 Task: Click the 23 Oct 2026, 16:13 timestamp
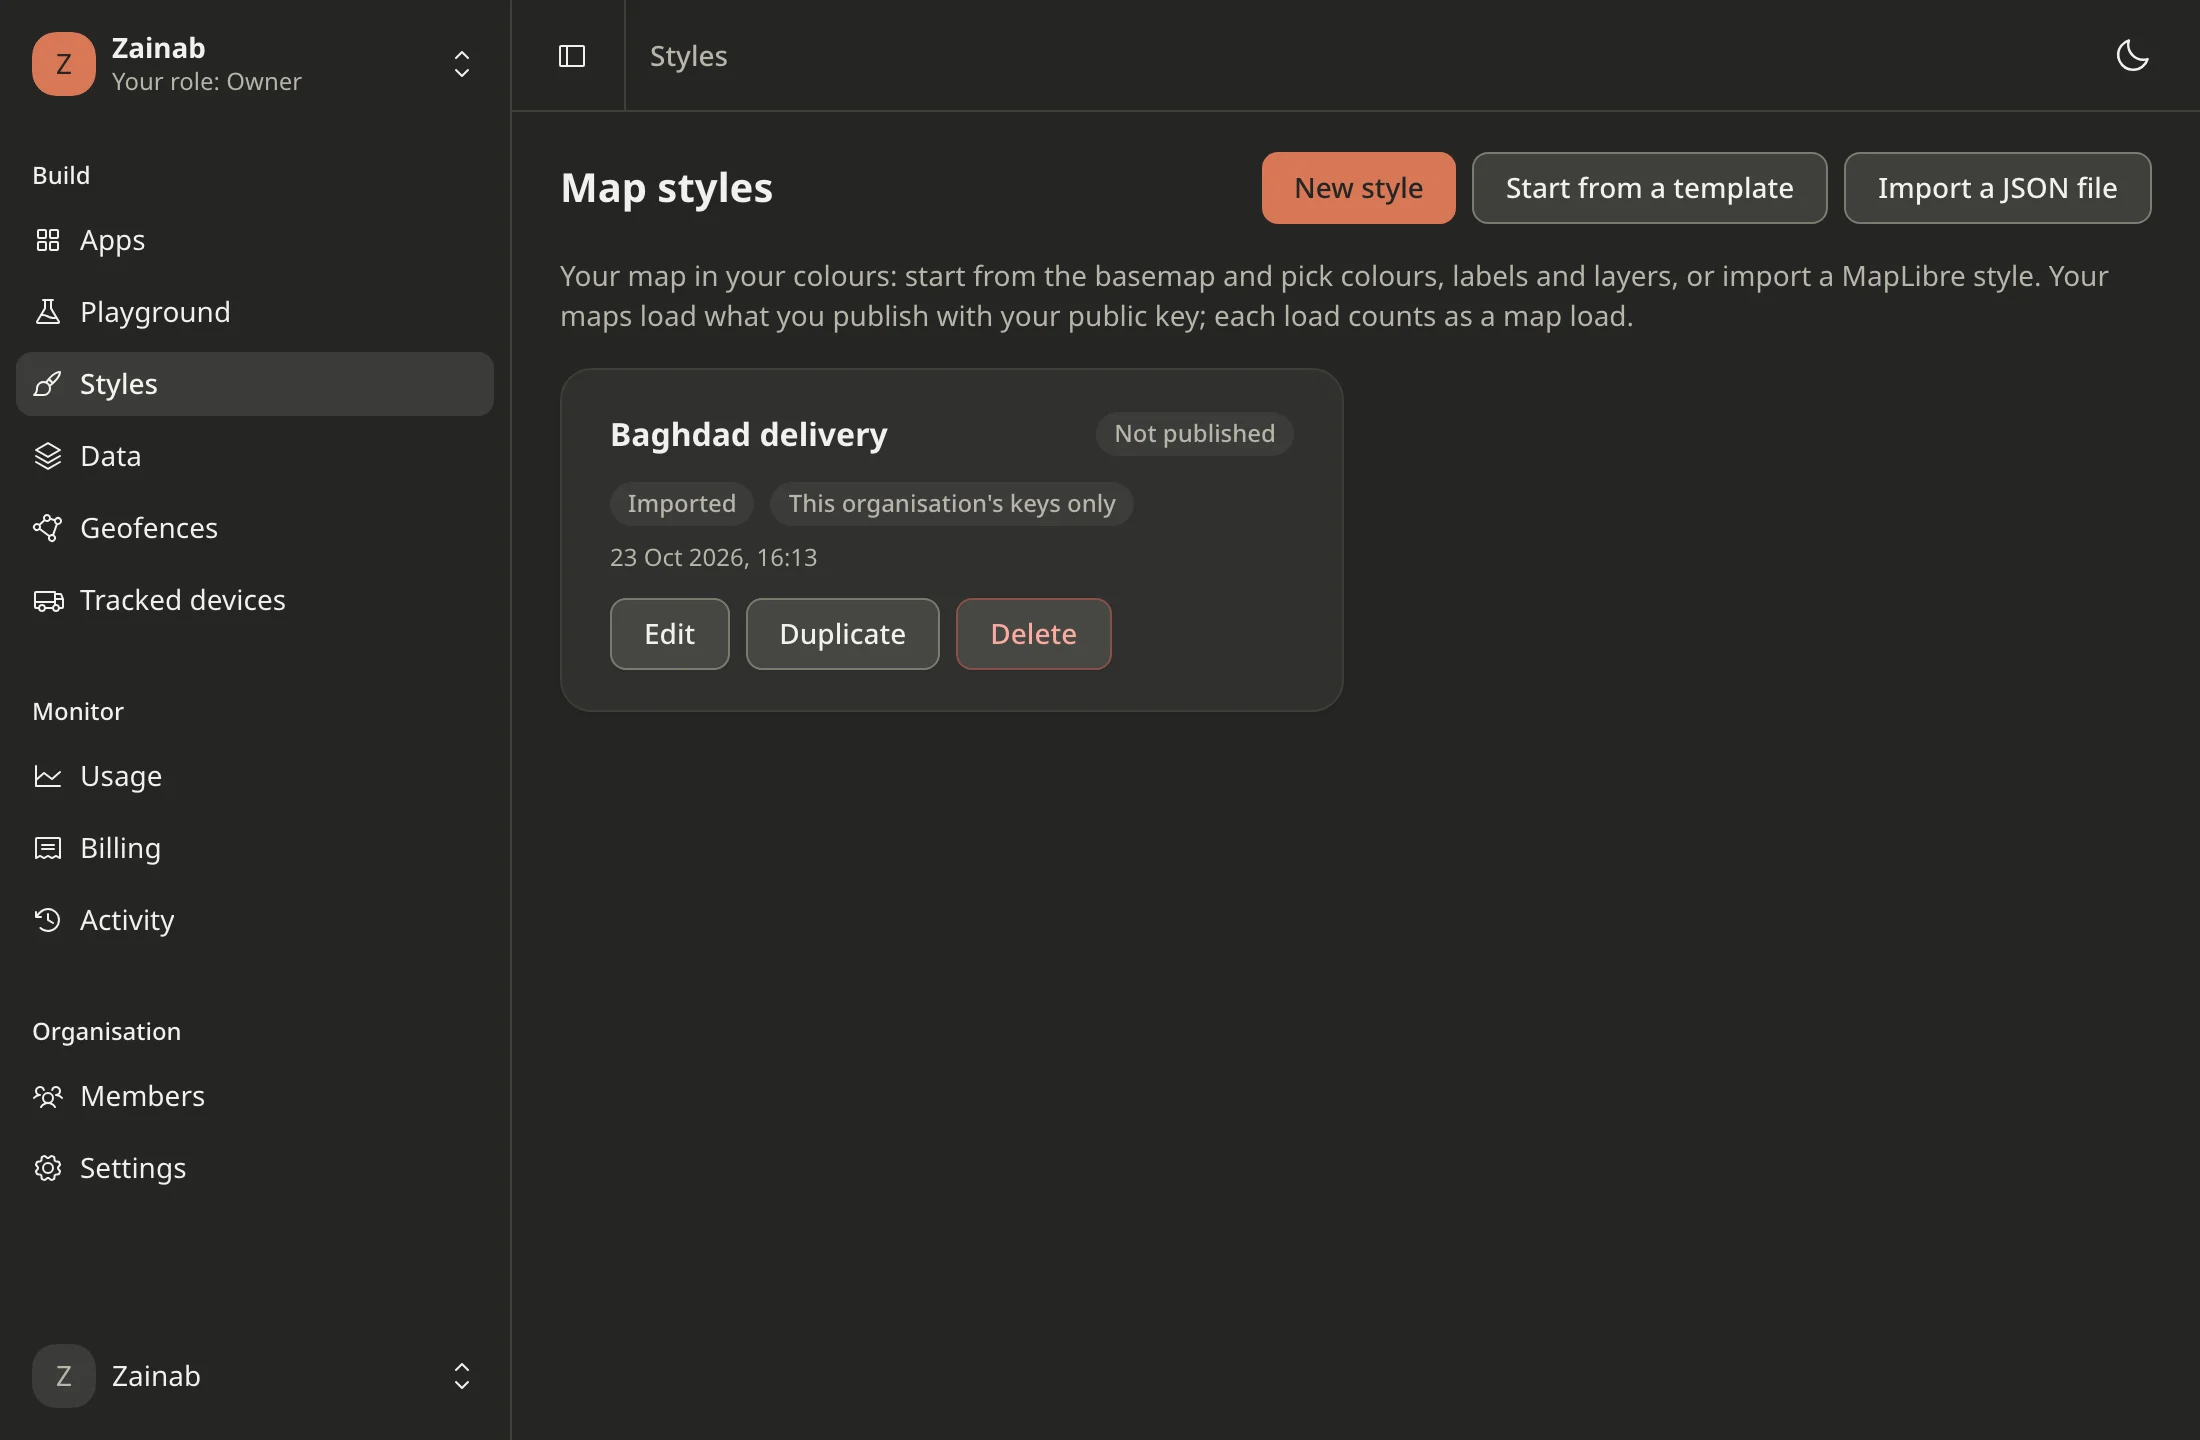pos(713,558)
